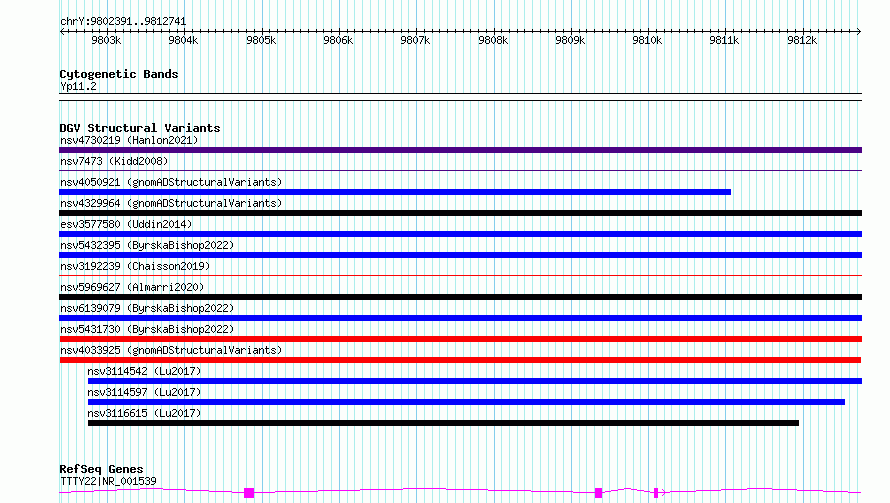Select blue bar under nsv6139079

[x=460, y=318]
